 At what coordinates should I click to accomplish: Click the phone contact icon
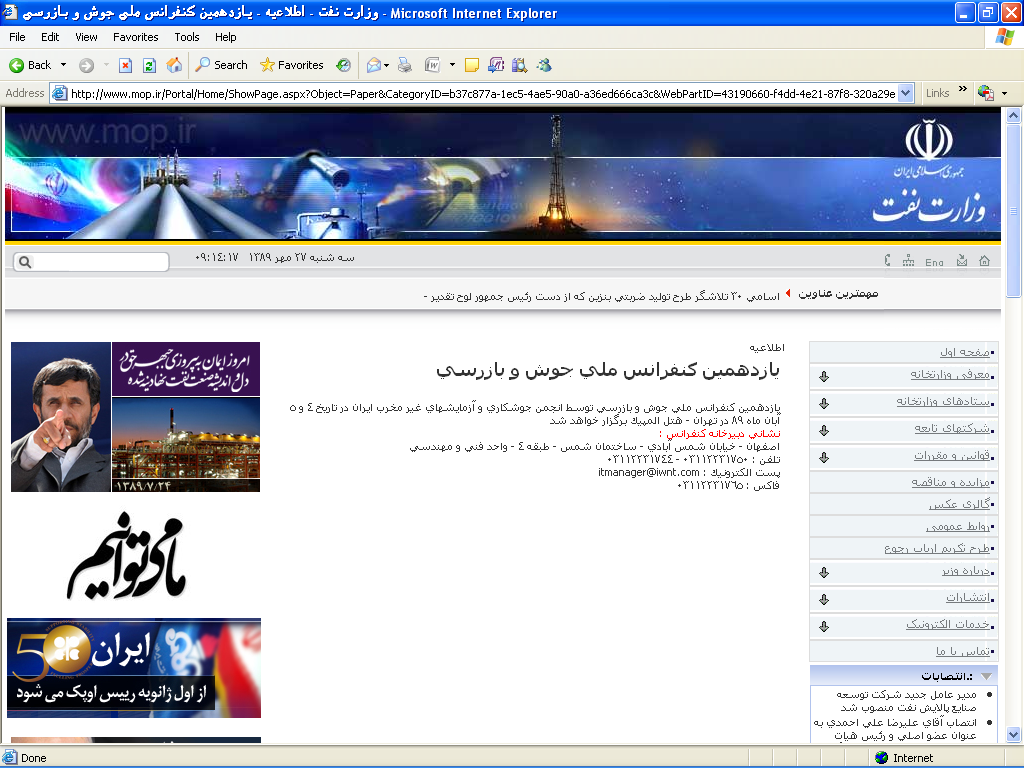coord(887,261)
